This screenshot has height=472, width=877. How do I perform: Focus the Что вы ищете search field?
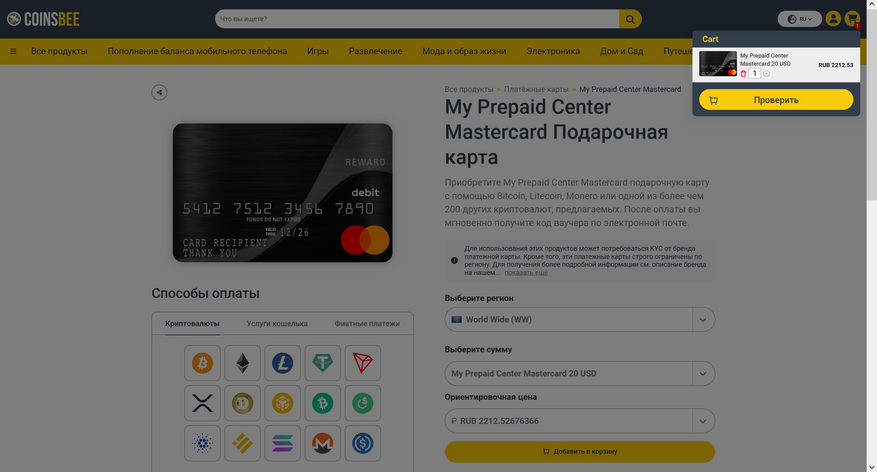pos(417,19)
